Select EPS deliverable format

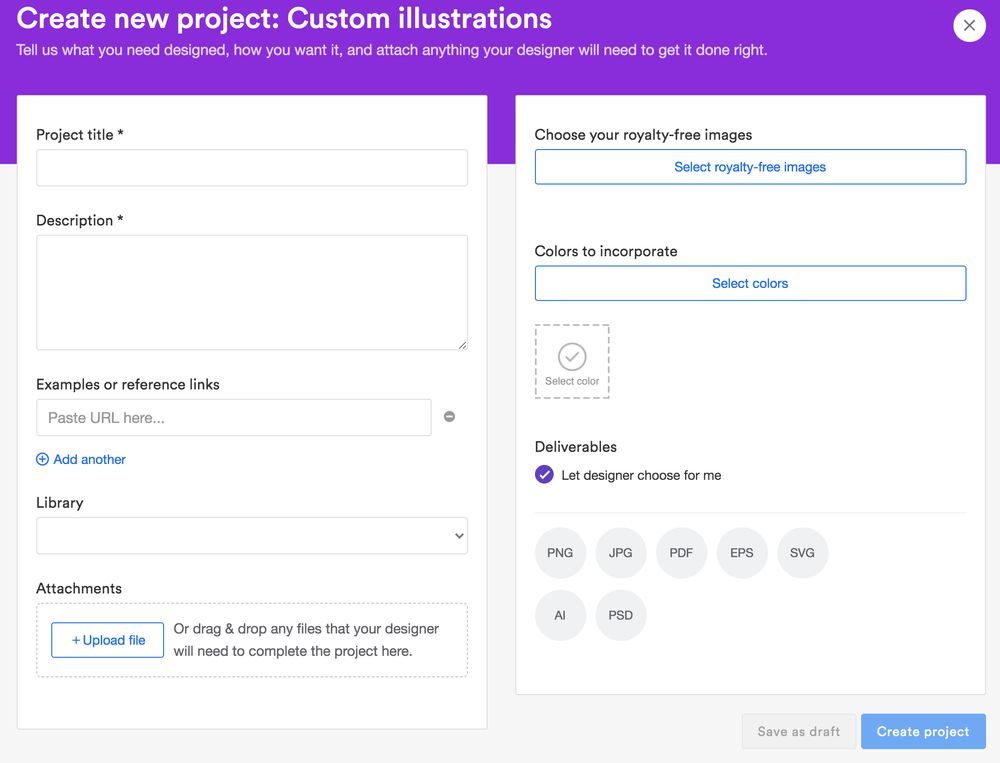pyautogui.click(x=742, y=553)
